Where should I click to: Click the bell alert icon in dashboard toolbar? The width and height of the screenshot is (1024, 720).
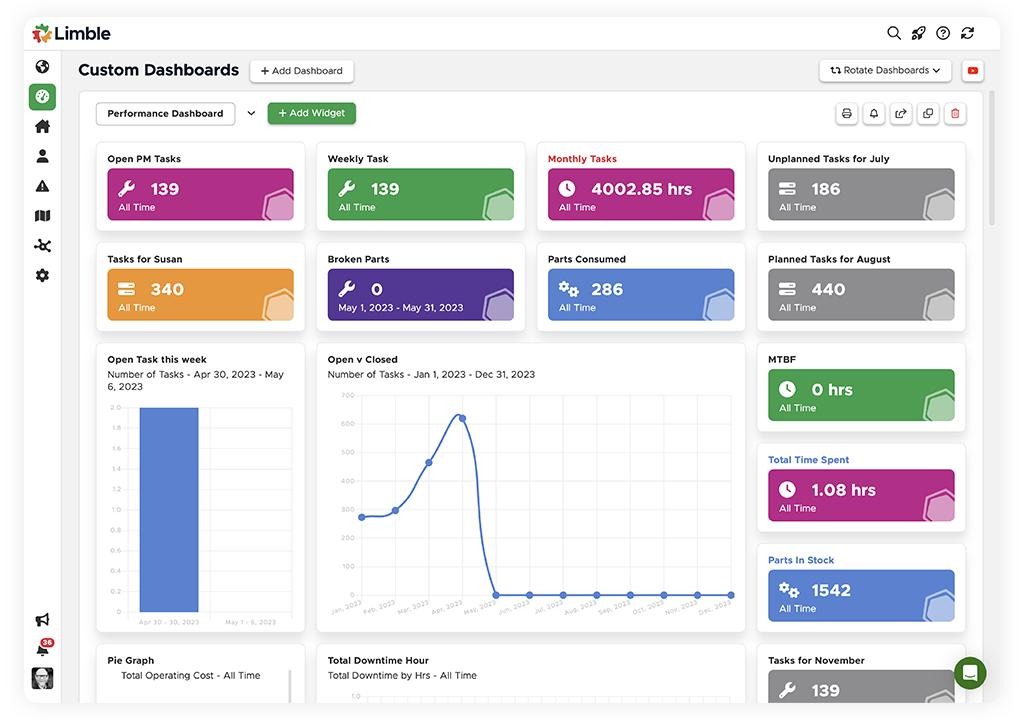[x=874, y=114]
